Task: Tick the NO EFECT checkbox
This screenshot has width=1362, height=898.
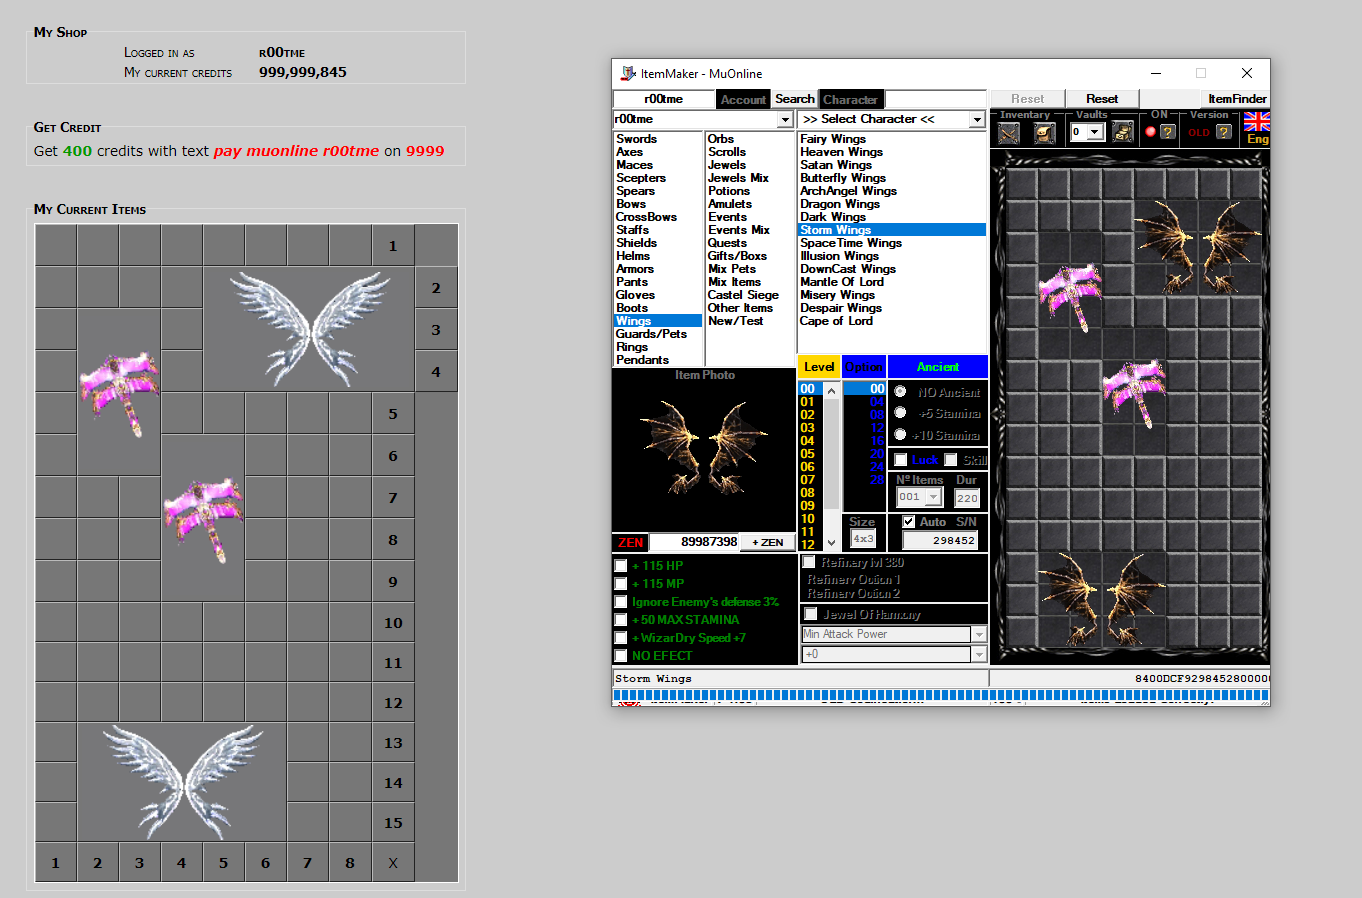Action: pyautogui.click(x=621, y=656)
